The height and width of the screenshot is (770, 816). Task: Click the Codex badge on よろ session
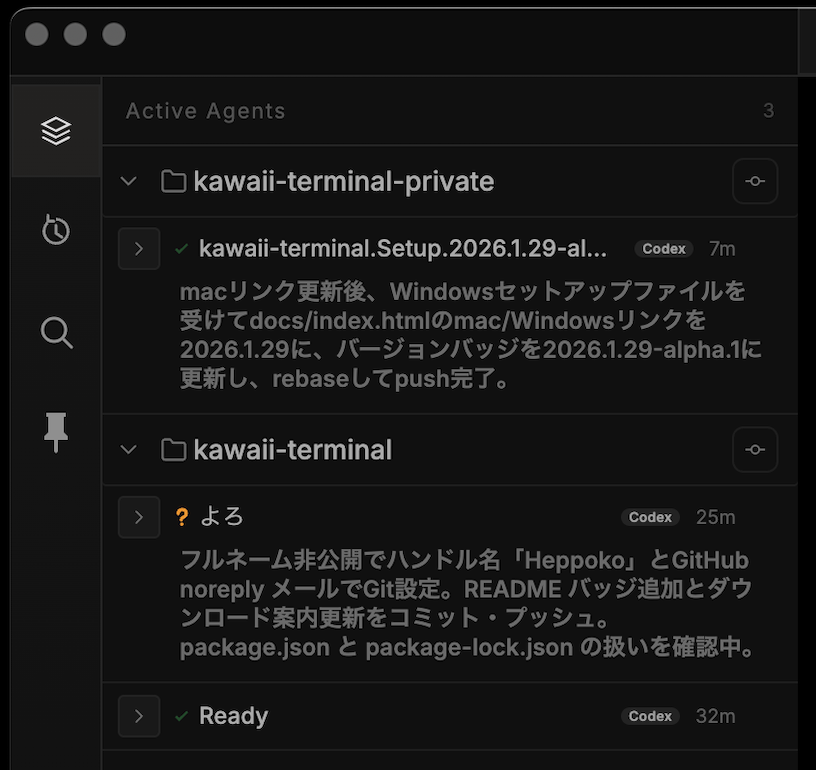tap(650, 517)
